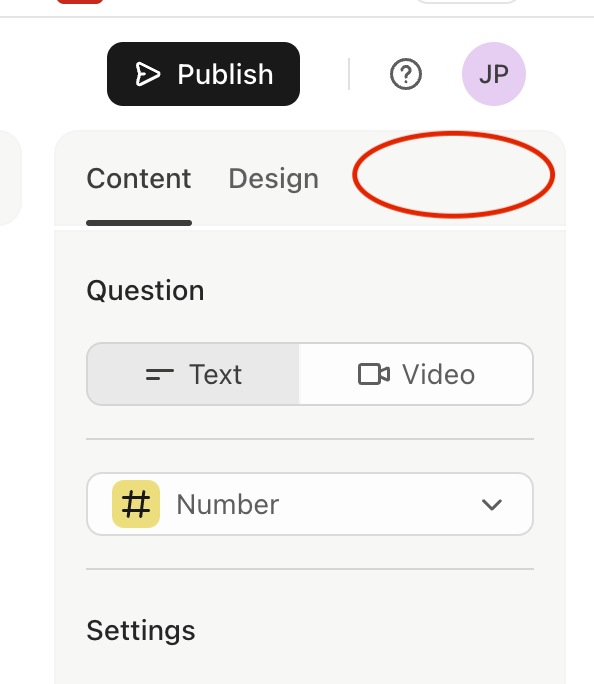Screen dimensions: 594x684
Task: Click the partially visible pill button at top
Action: (466, 2)
